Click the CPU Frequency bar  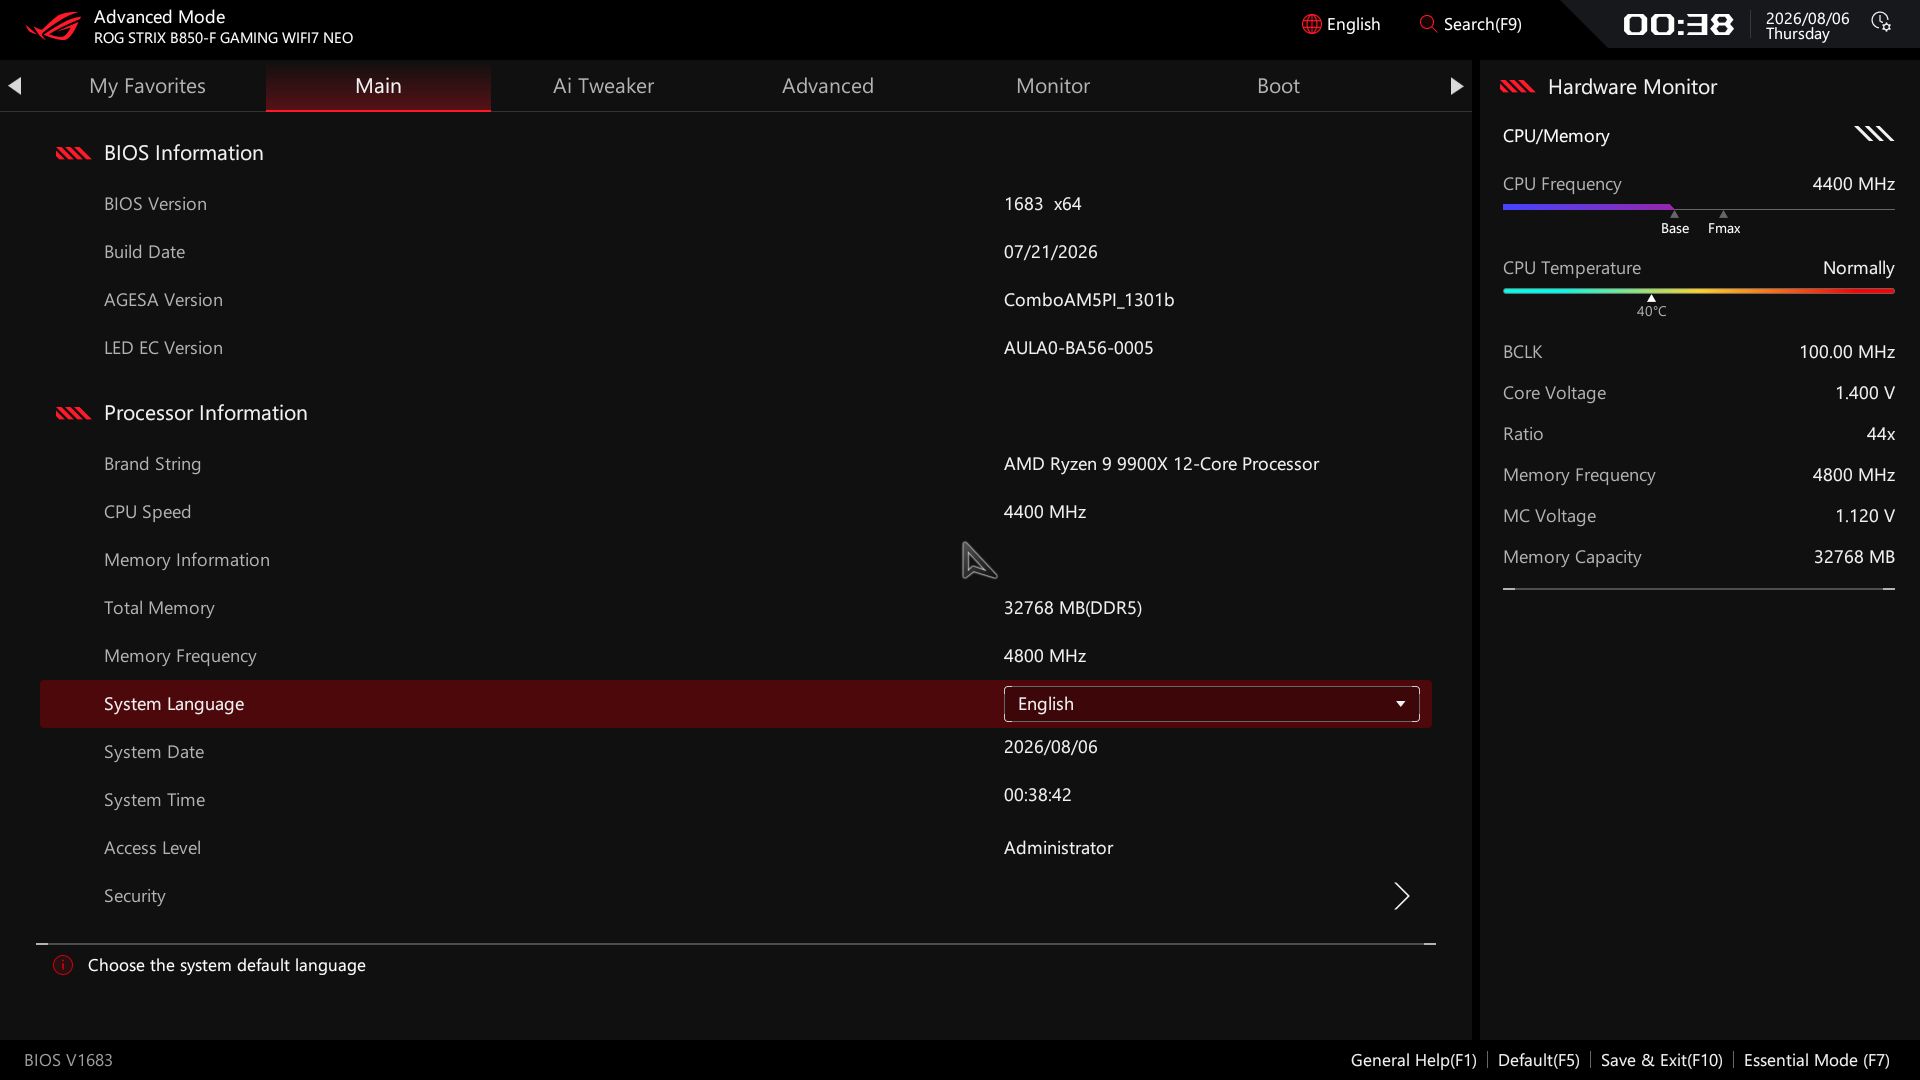click(x=1698, y=208)
